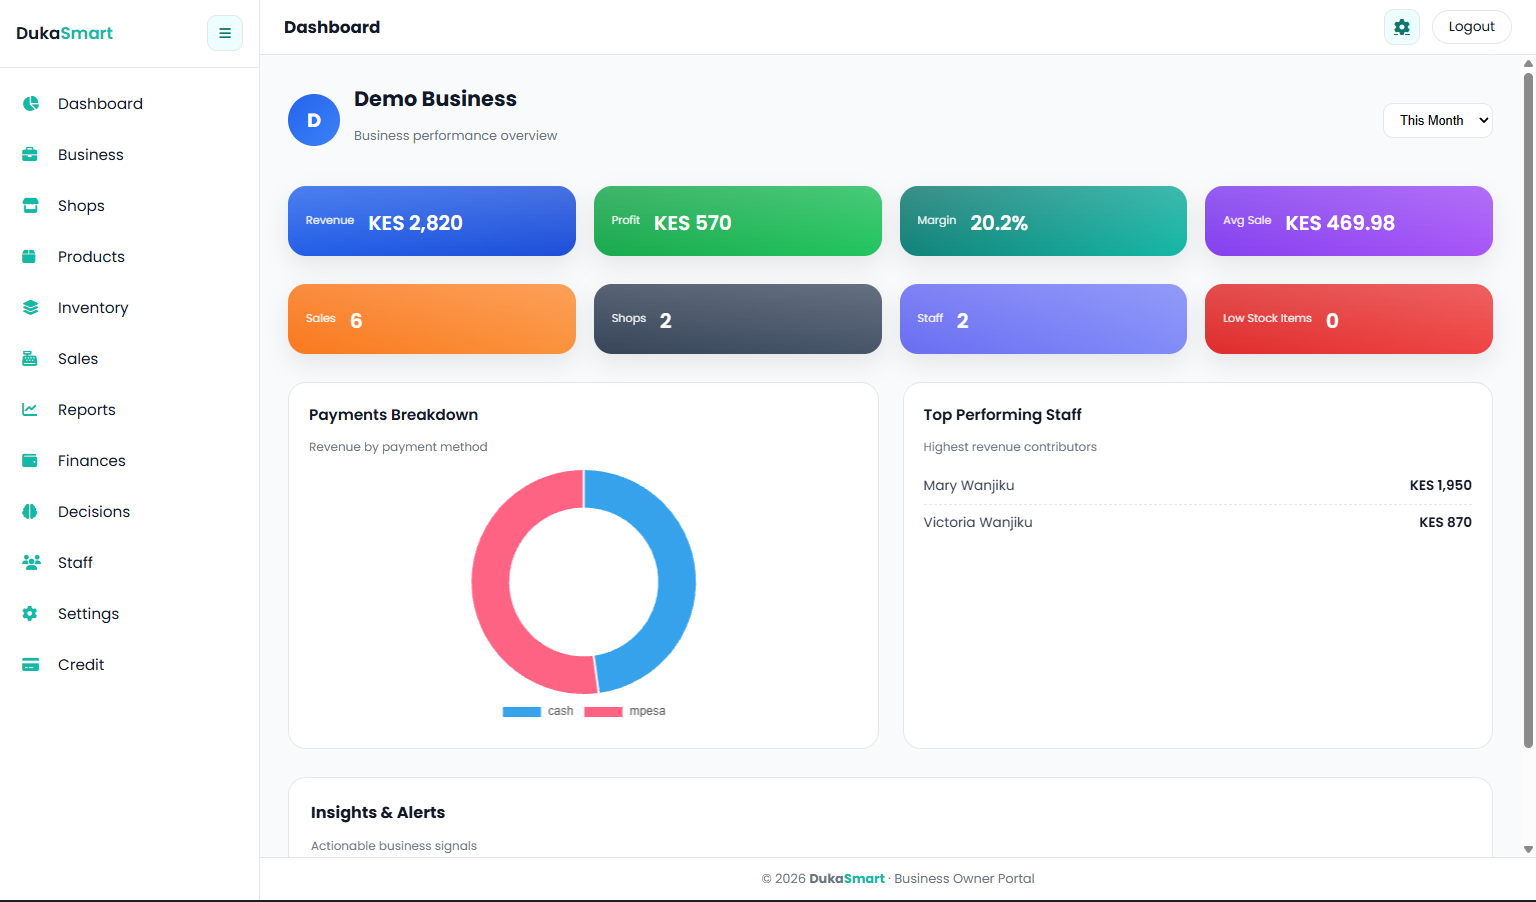The width and height of the screenshot is (1536, 902).
Task: Click the Shops storefront icon
Action: pos(30,205)
